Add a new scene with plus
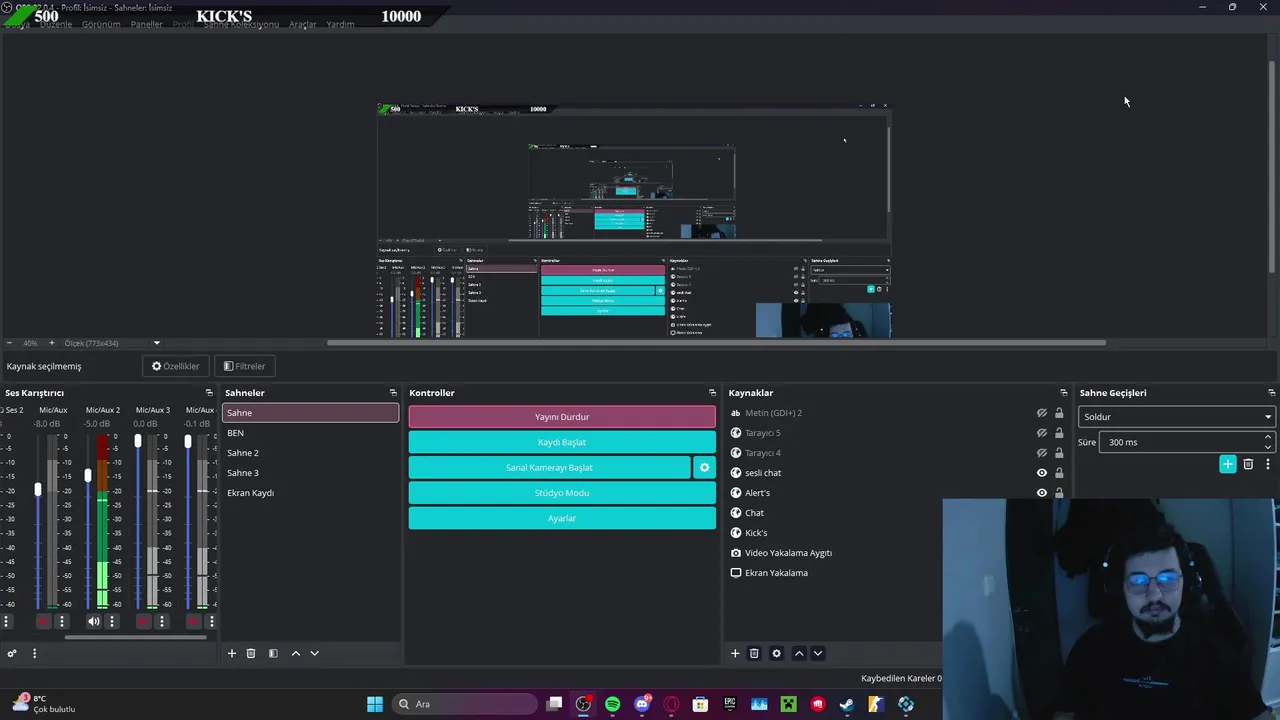1280x720 pixels. click(x=232, y=653)
